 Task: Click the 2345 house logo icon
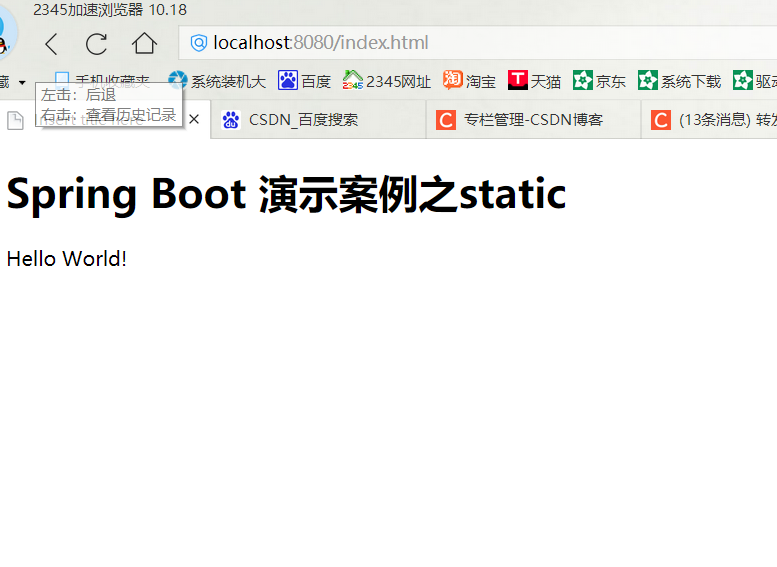pyautogui.click(x=352, y=80)
